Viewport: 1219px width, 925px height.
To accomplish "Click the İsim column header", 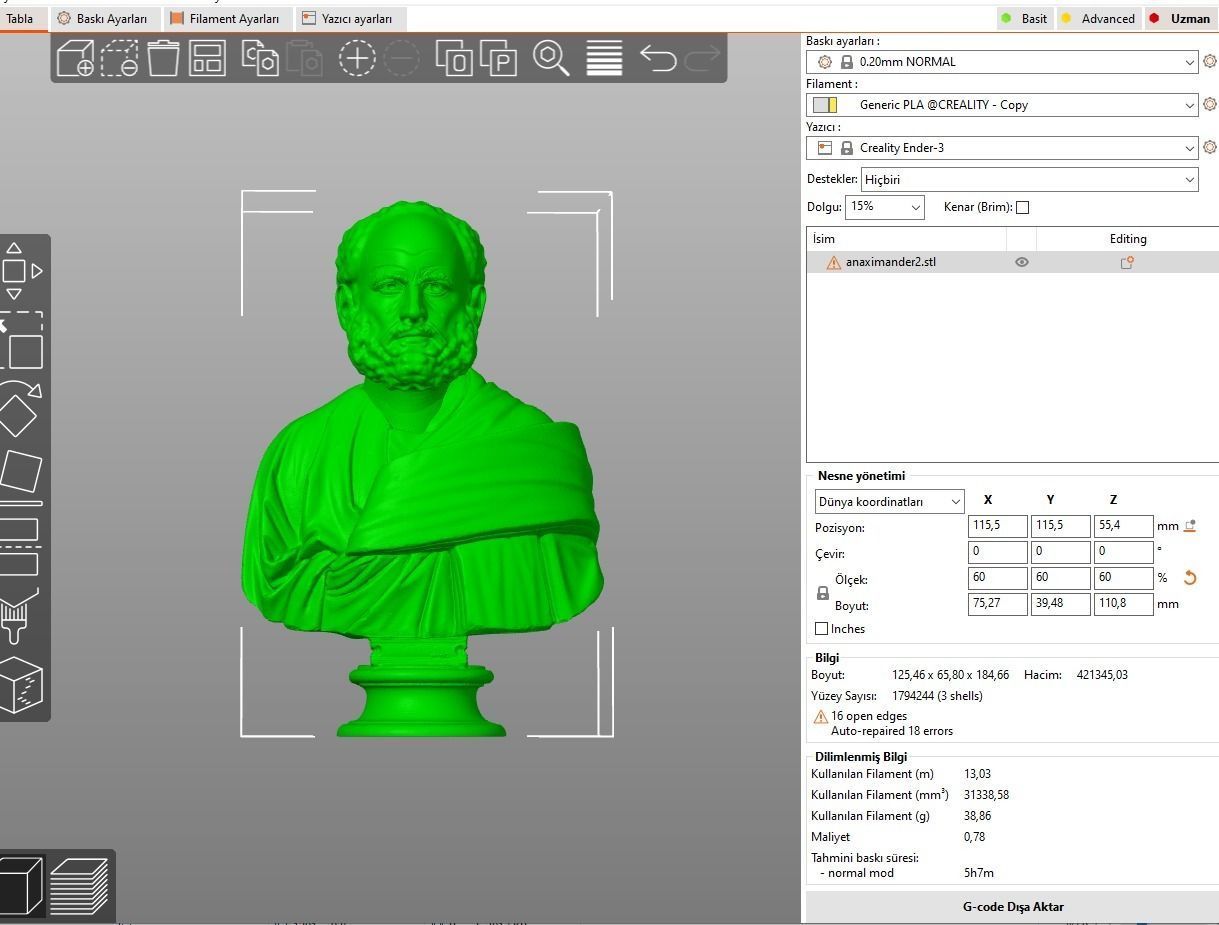I will 906,239.
